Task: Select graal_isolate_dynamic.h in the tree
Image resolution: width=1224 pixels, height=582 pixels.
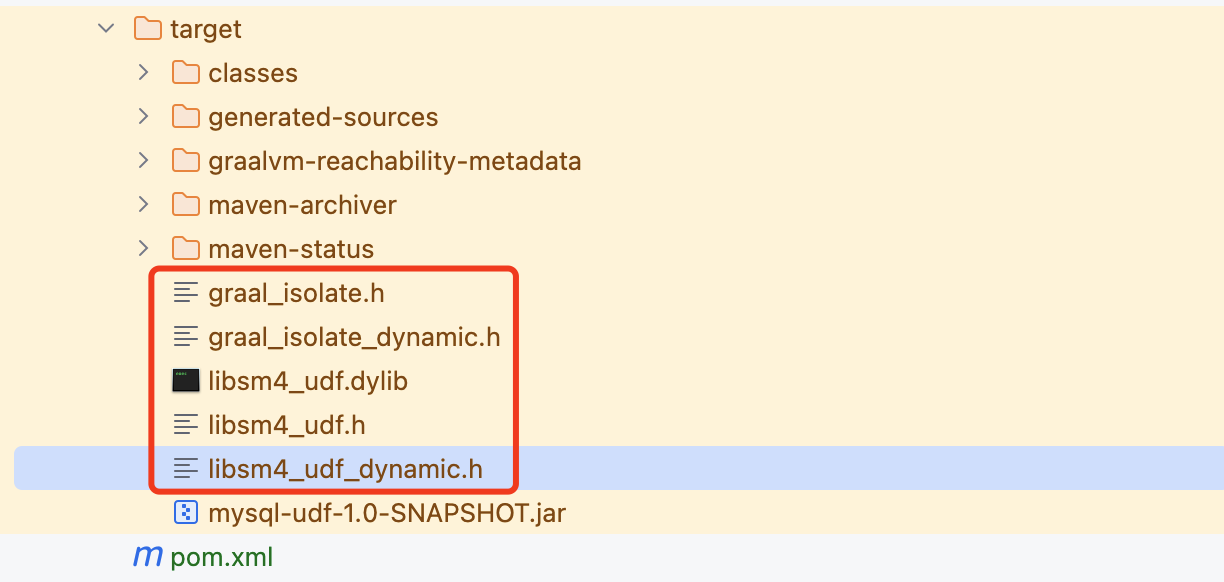Action: tap(354, 337)
